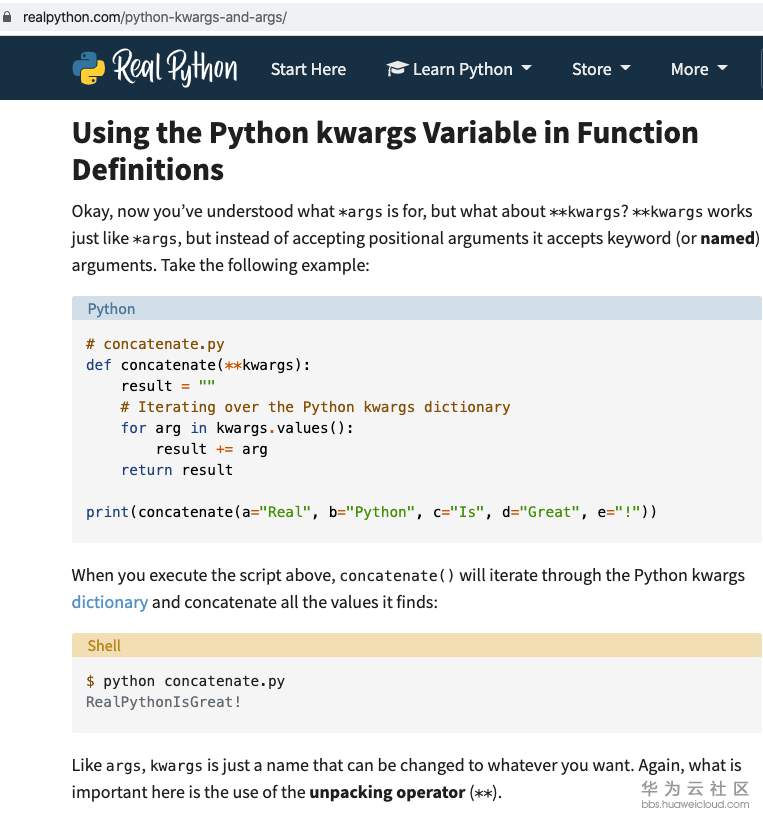The width and height of the screenshot is (763, 819).
Task: Open the More navigation menu label
Action: (x=689, y=69)
